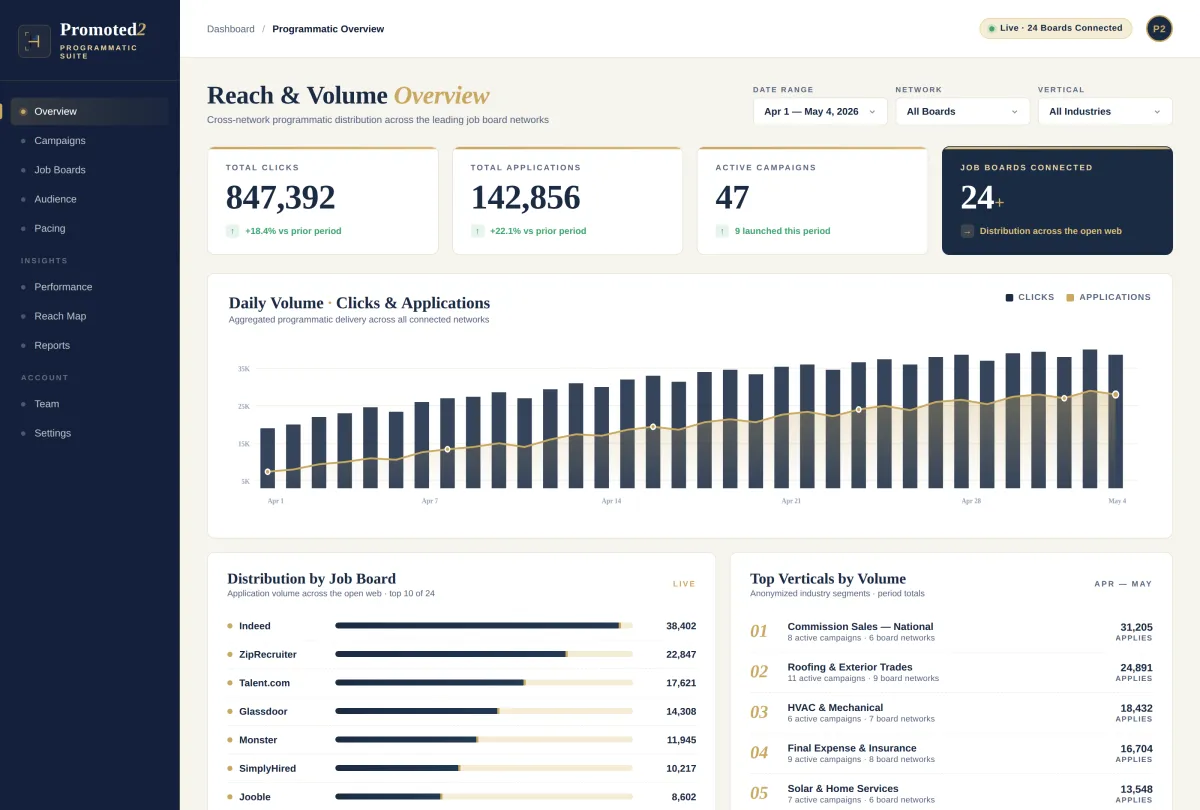Click the Dashboard breadcrumb link
Screen dimensions: 1200x810
click(231, 29)
